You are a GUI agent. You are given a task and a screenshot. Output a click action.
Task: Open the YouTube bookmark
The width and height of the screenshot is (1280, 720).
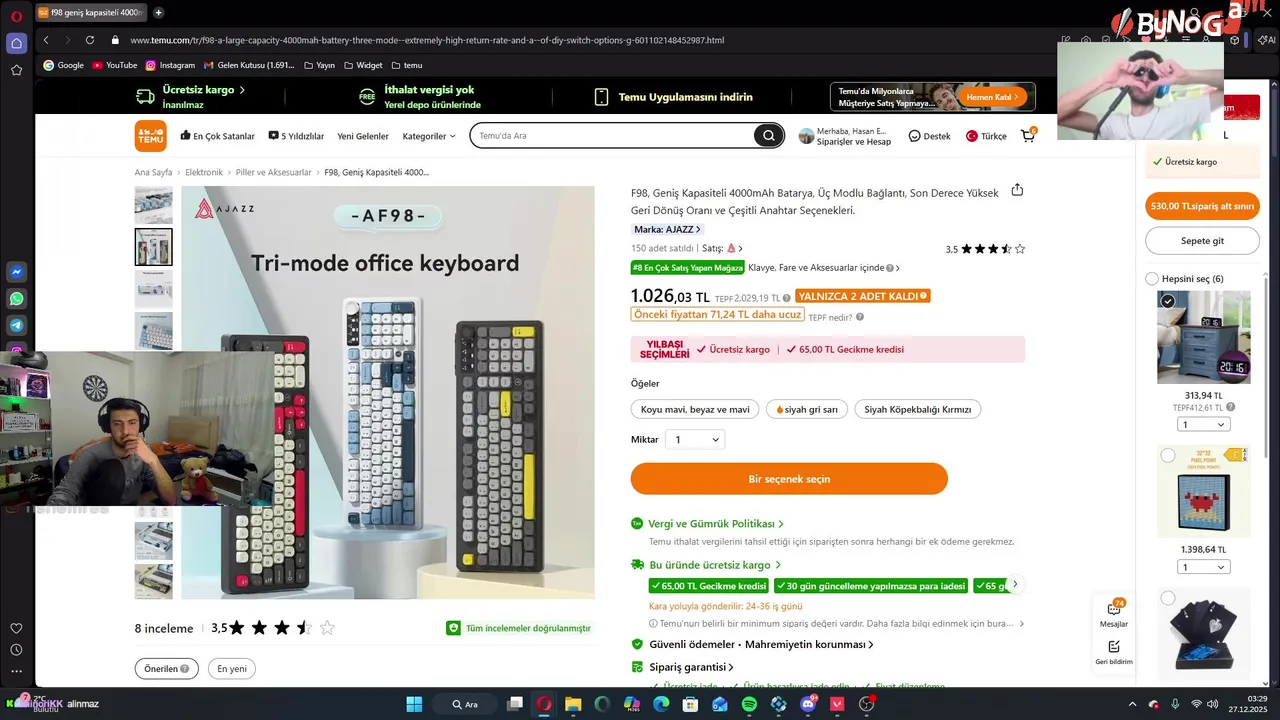115,65
